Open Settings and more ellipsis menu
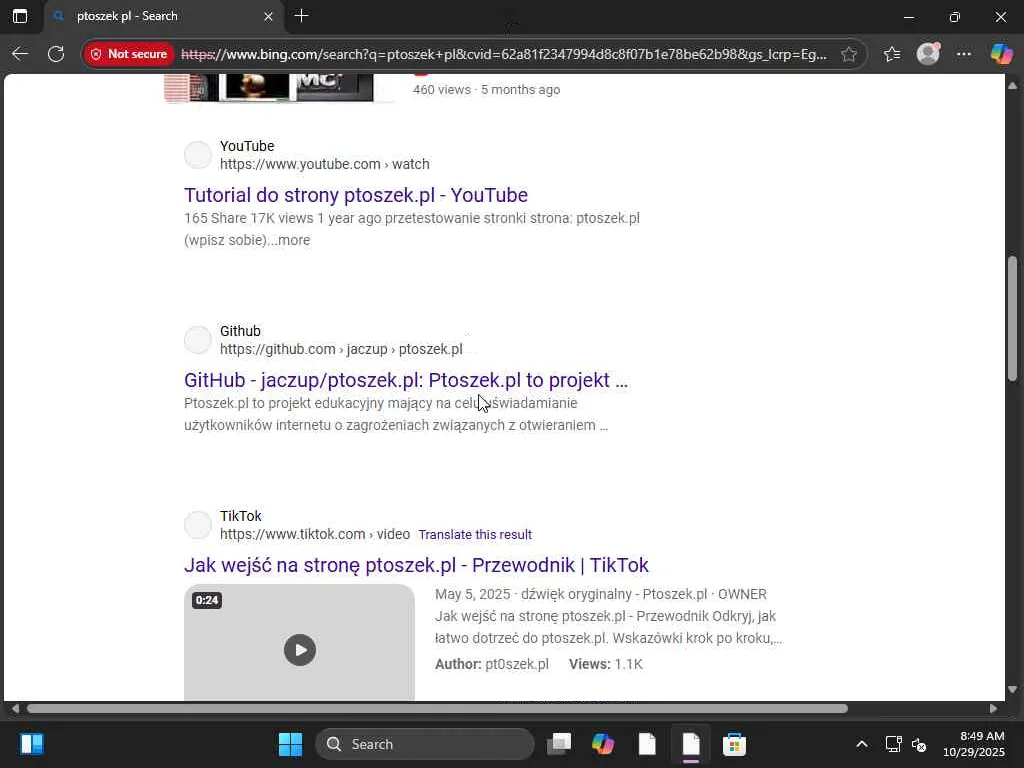Viewport: 1024px width, 768px height. click(964, 54)
